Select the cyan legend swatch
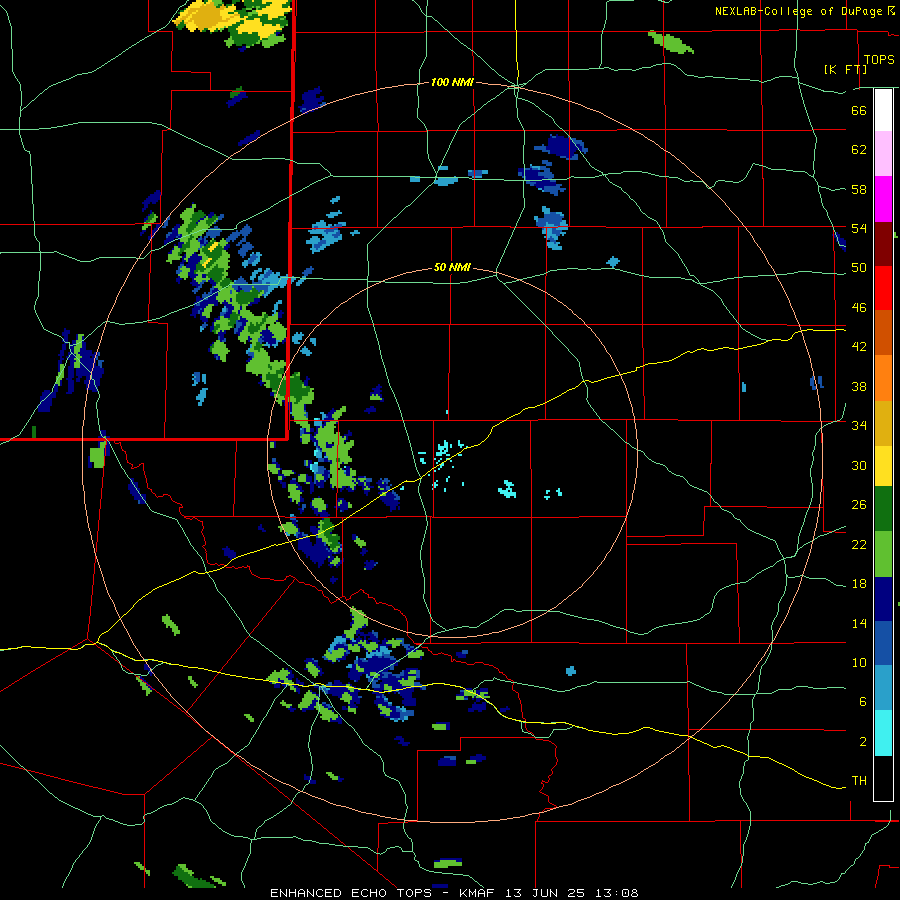Viewport: 900px width, 900px height. (883, 733)
